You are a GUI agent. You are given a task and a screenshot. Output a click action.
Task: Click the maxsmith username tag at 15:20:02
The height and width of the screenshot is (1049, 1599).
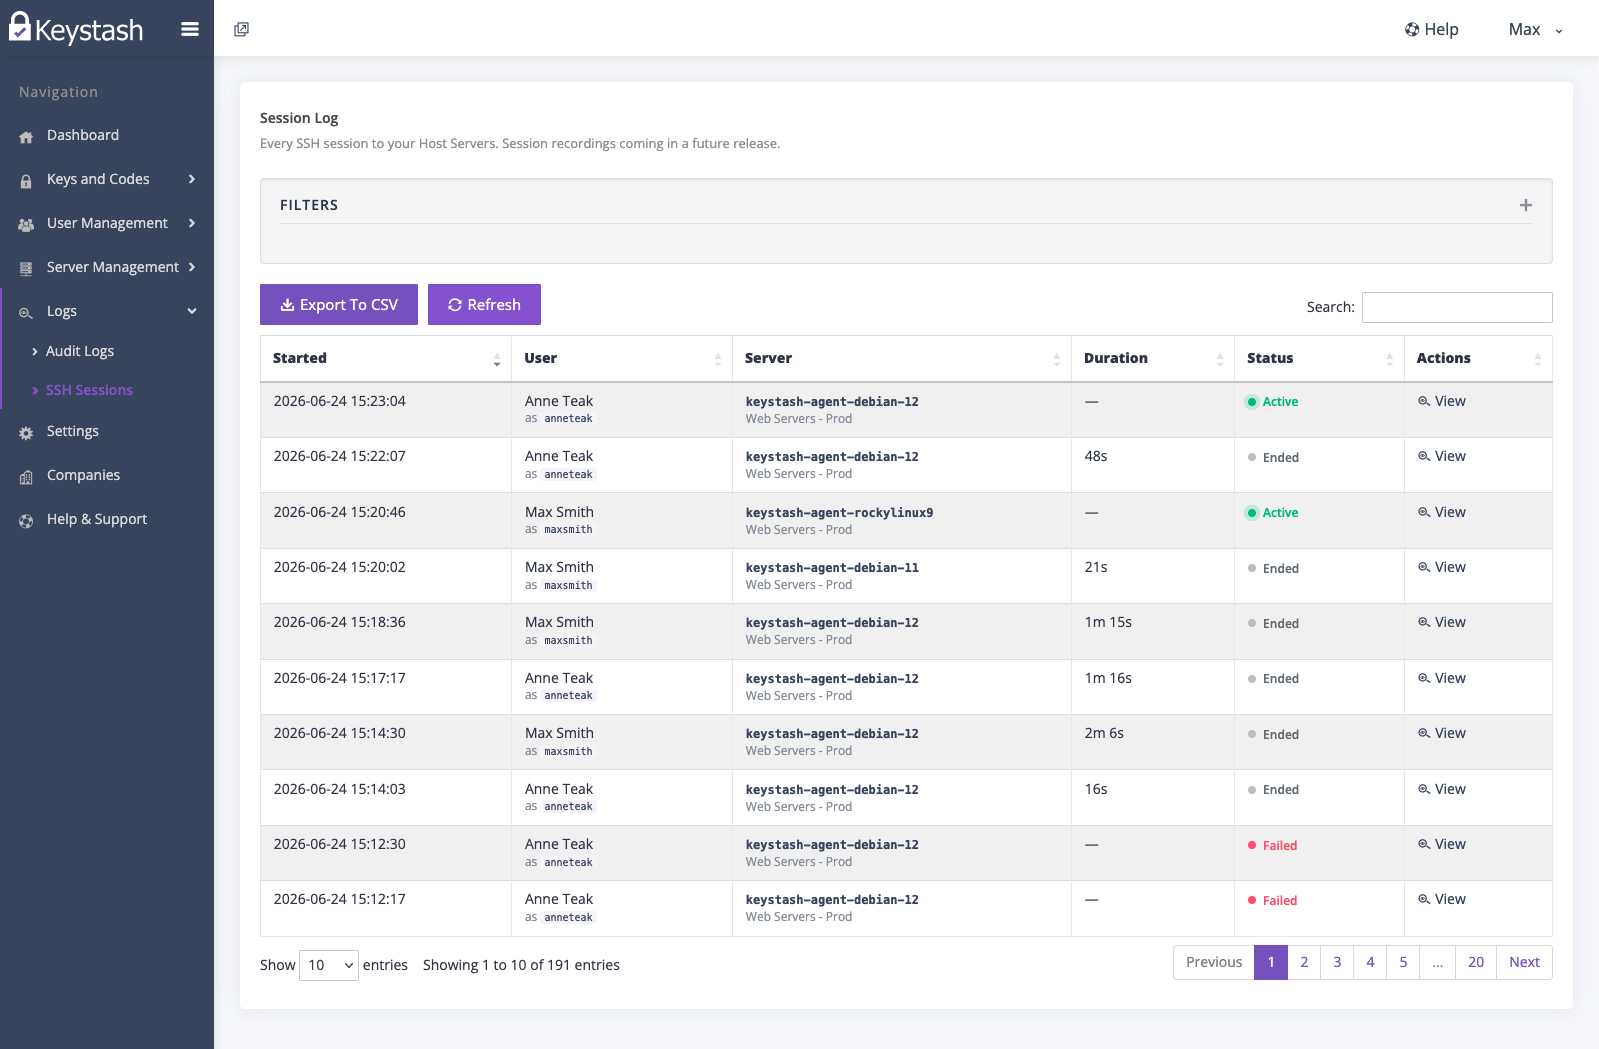tap(568, 585)
